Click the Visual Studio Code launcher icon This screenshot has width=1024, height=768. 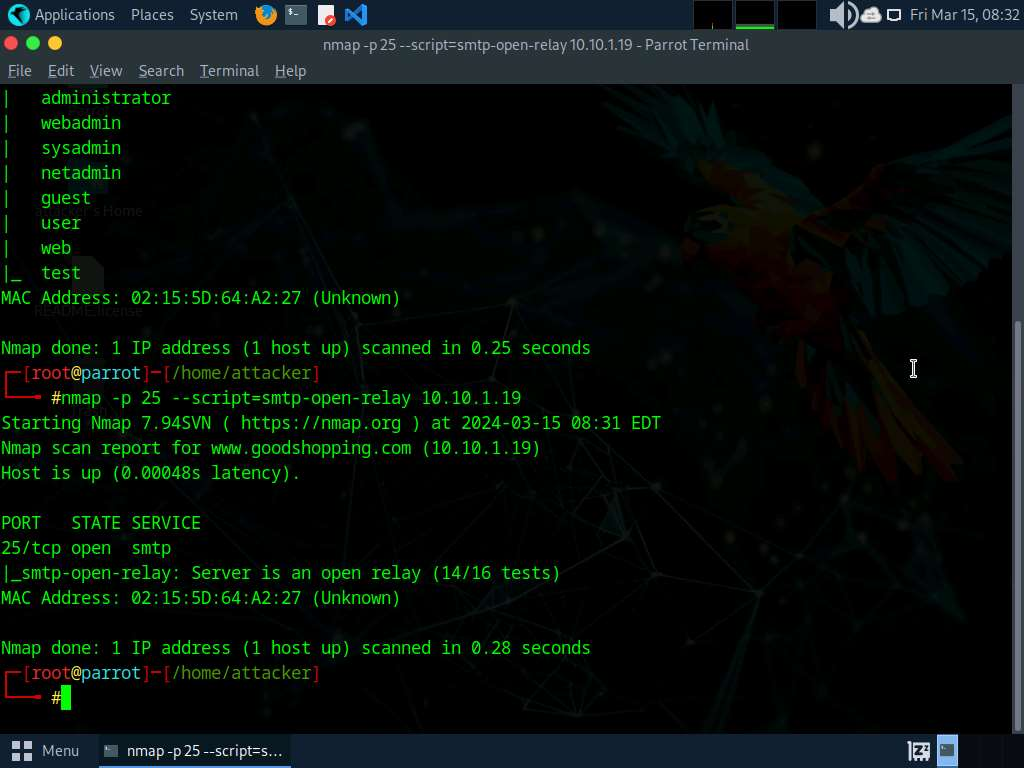pos(355,15)
